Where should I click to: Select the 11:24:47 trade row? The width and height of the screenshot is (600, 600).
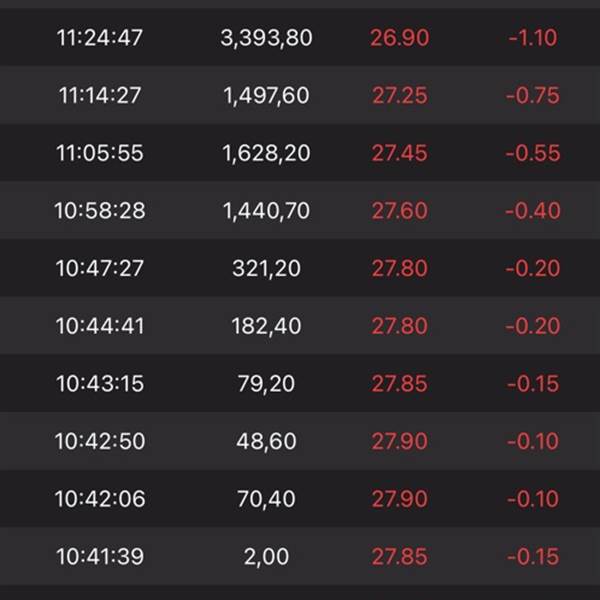[300, 37]
